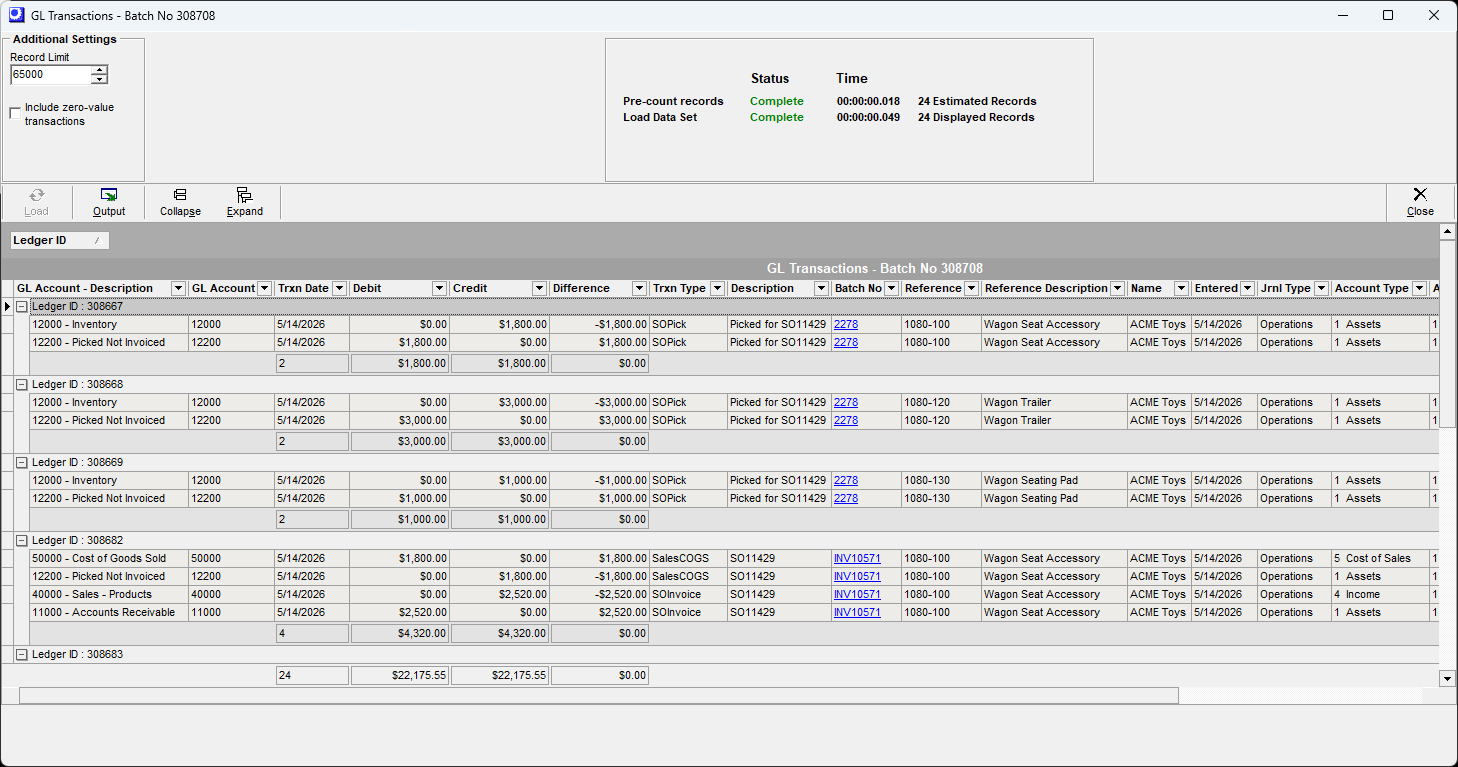
Task: Decrease Record Limit with down spinner arrow
Action: point(99,79)
